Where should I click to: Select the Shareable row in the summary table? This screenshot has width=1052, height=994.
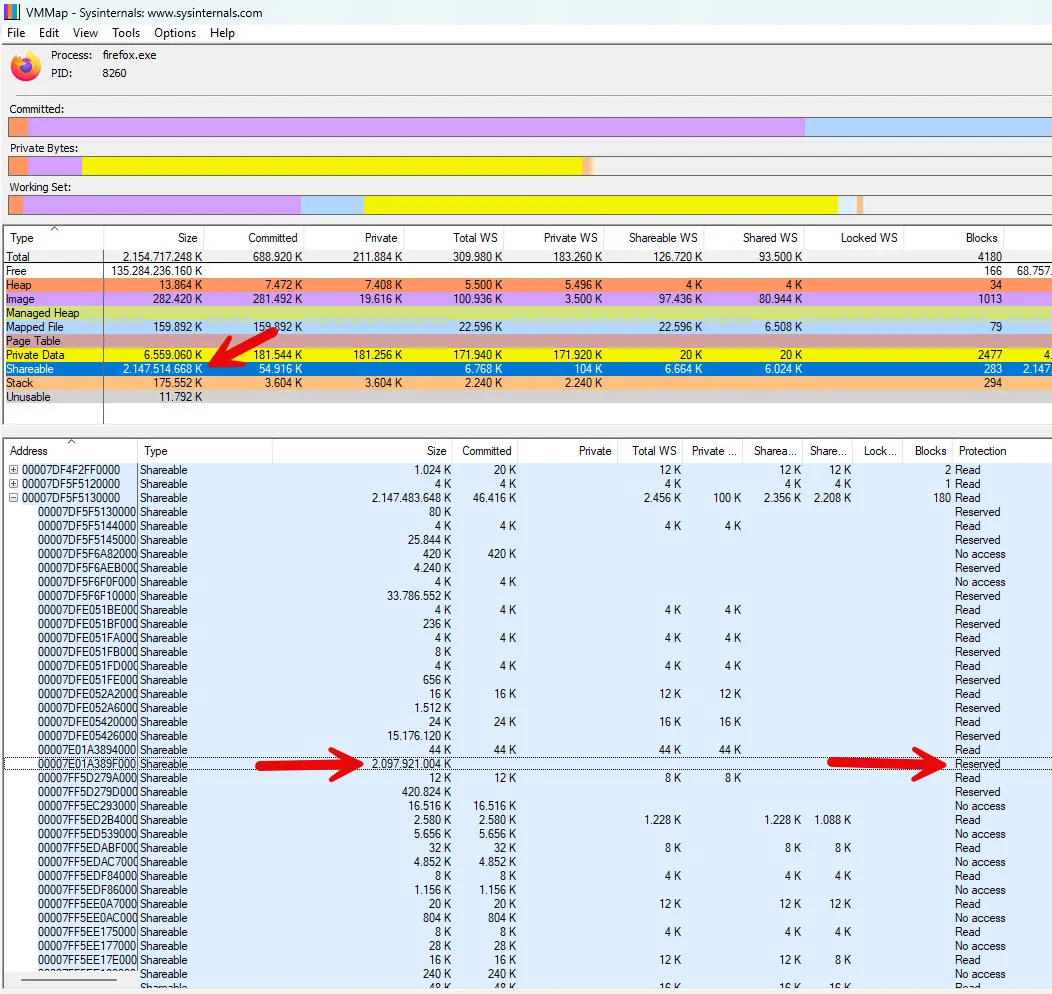pos(528,369)
